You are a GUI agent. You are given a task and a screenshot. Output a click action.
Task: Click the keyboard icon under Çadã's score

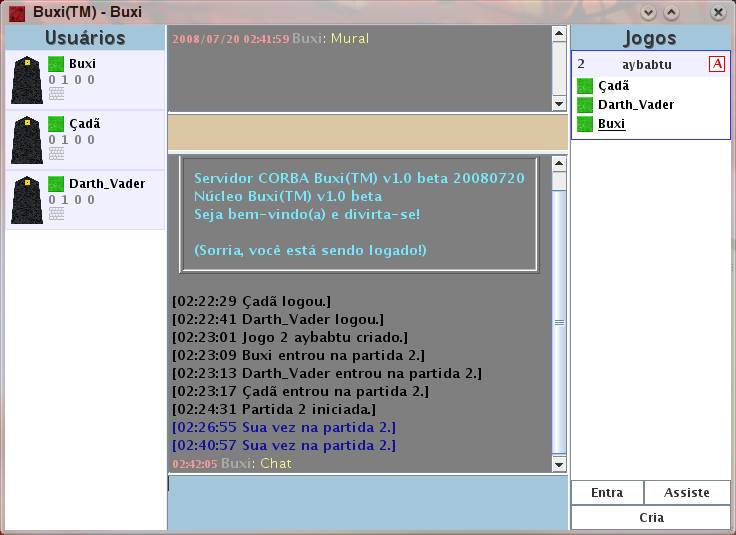(56, 153)
